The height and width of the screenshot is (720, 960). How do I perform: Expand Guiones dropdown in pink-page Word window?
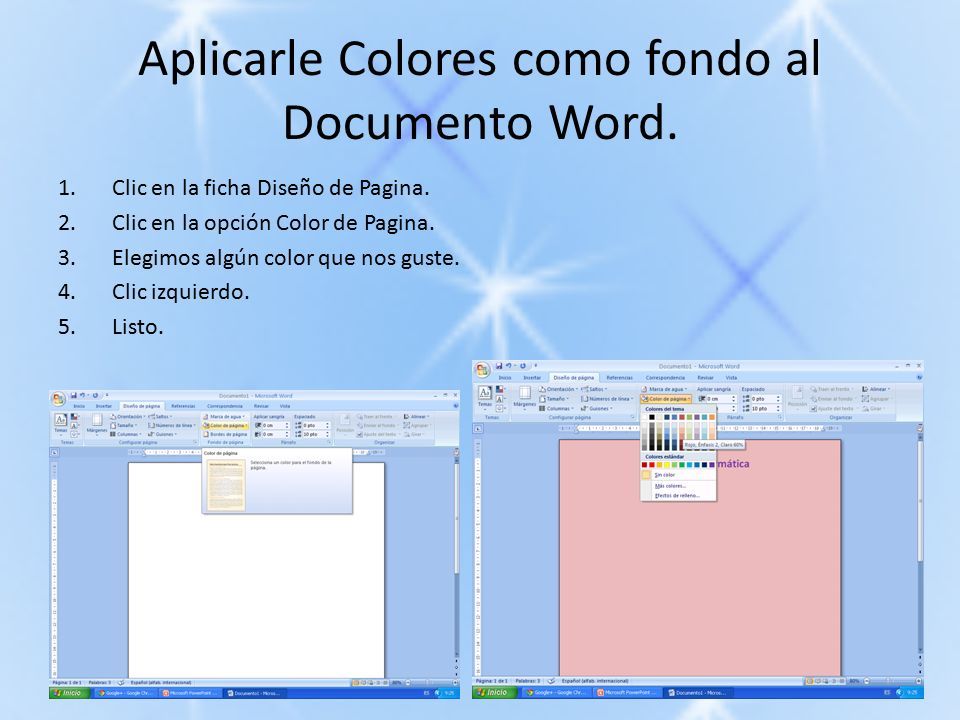tap(596, 408)
